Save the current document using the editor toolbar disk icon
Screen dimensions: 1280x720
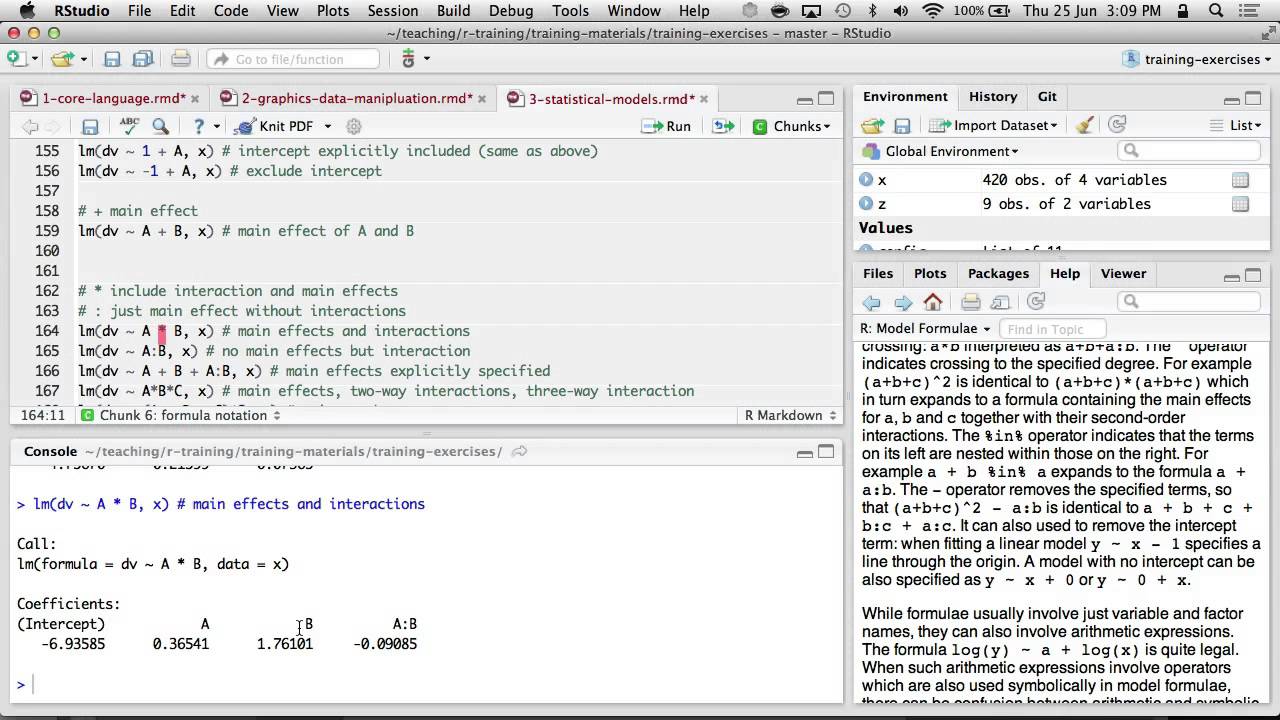[x=90, y=127]
